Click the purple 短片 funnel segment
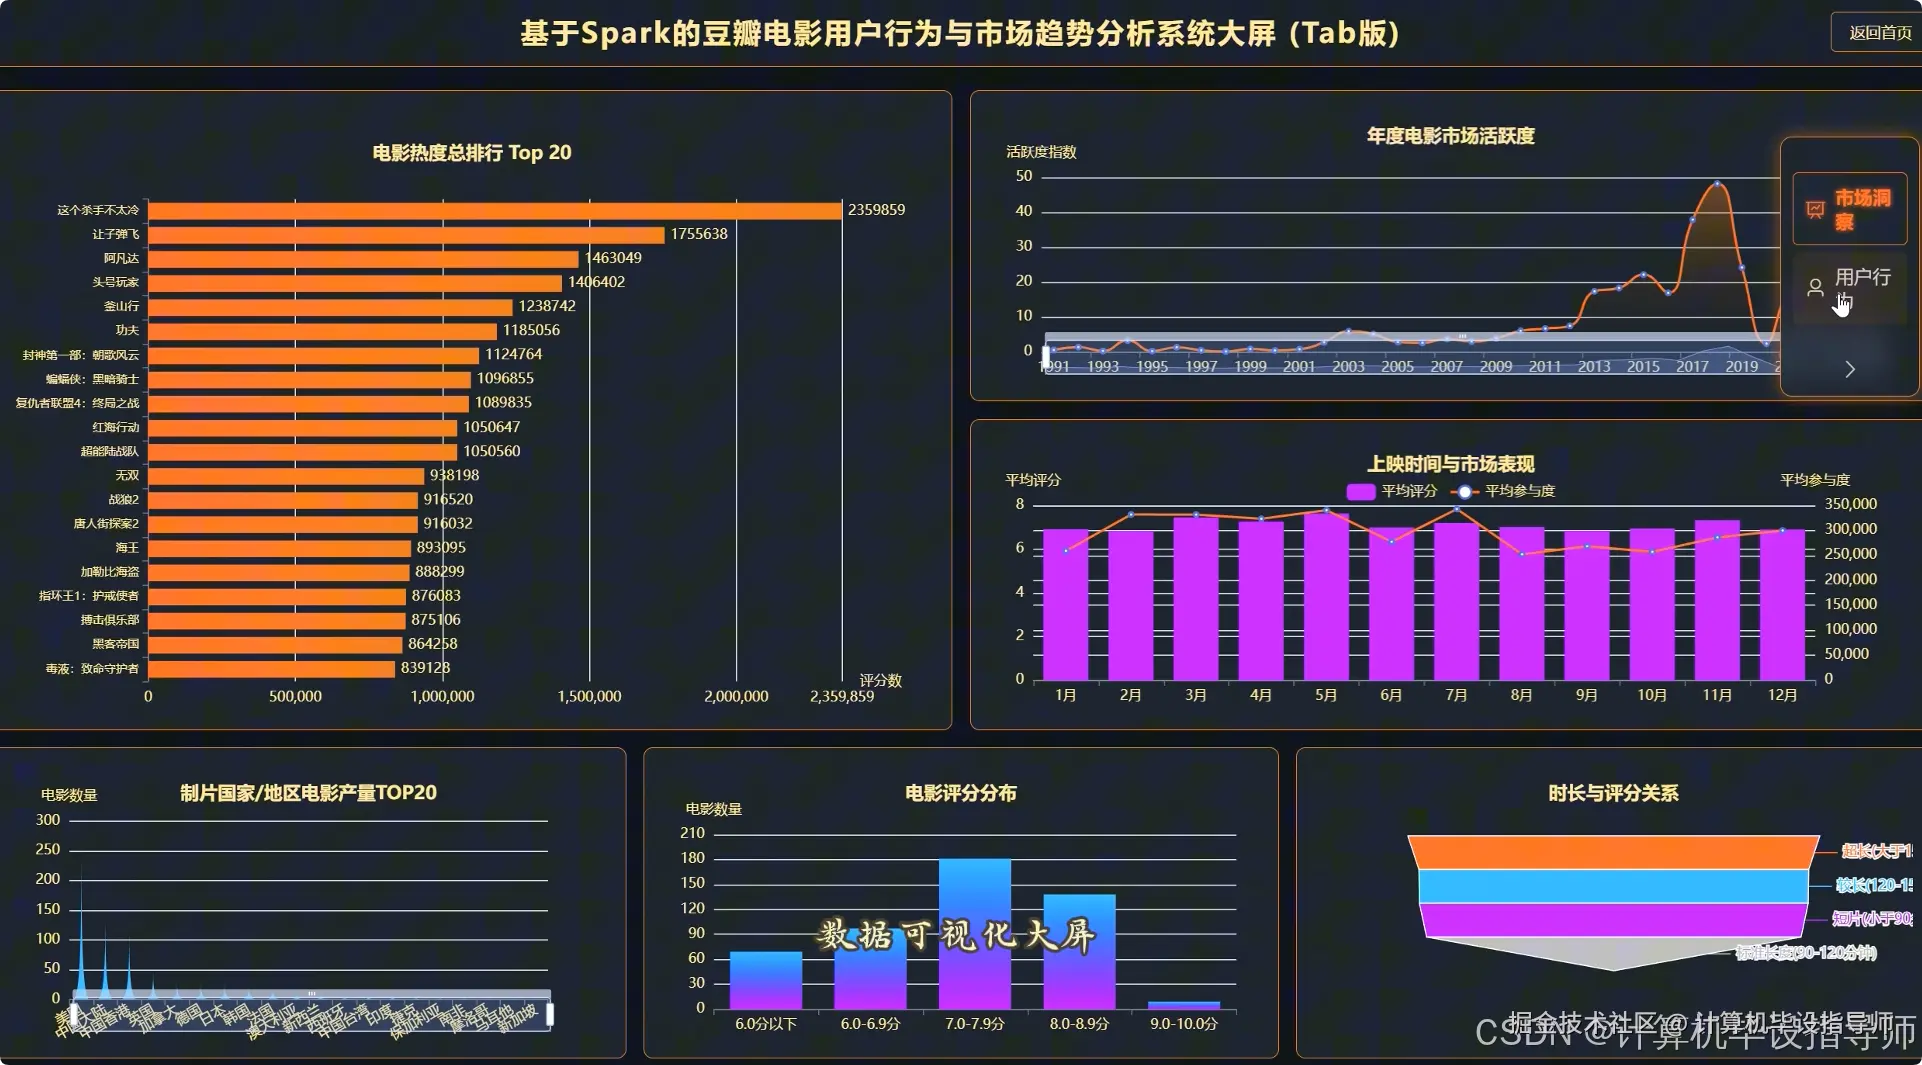Image resolution: width=1922 pixels, height=1065 pixels. pos(1613,920)
